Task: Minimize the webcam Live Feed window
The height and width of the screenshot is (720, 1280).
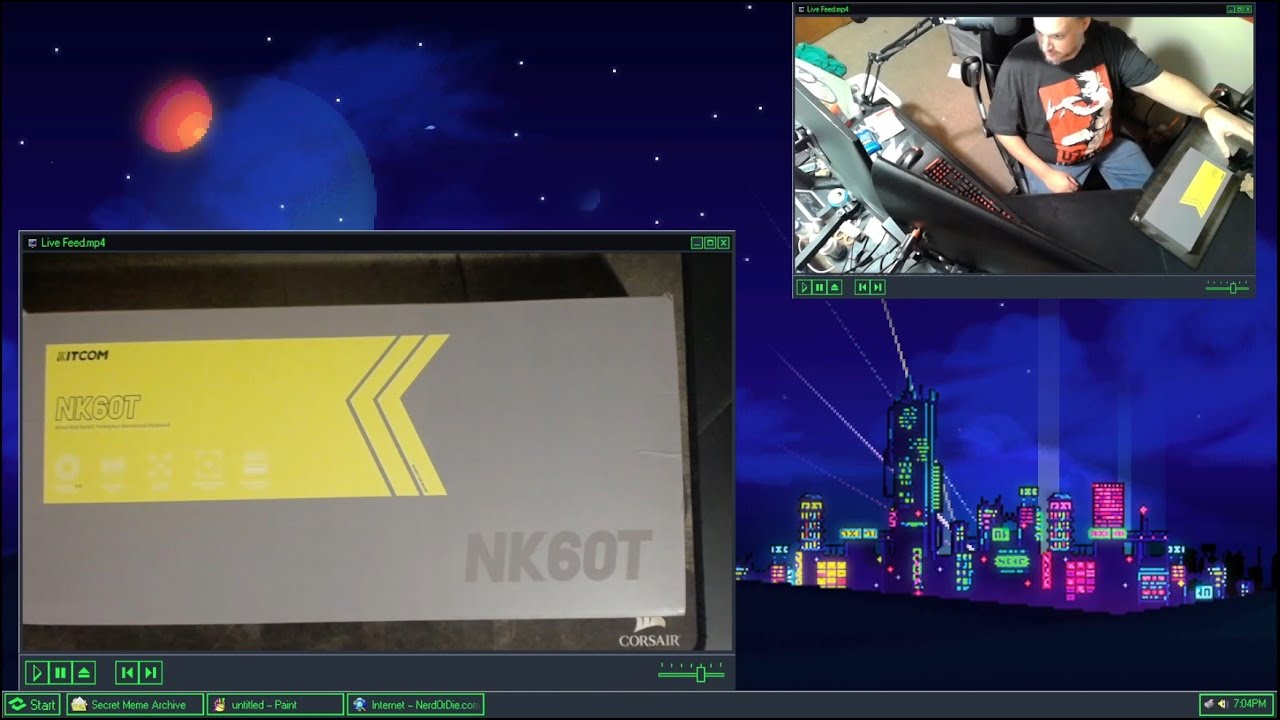Action: (1231, 9)
